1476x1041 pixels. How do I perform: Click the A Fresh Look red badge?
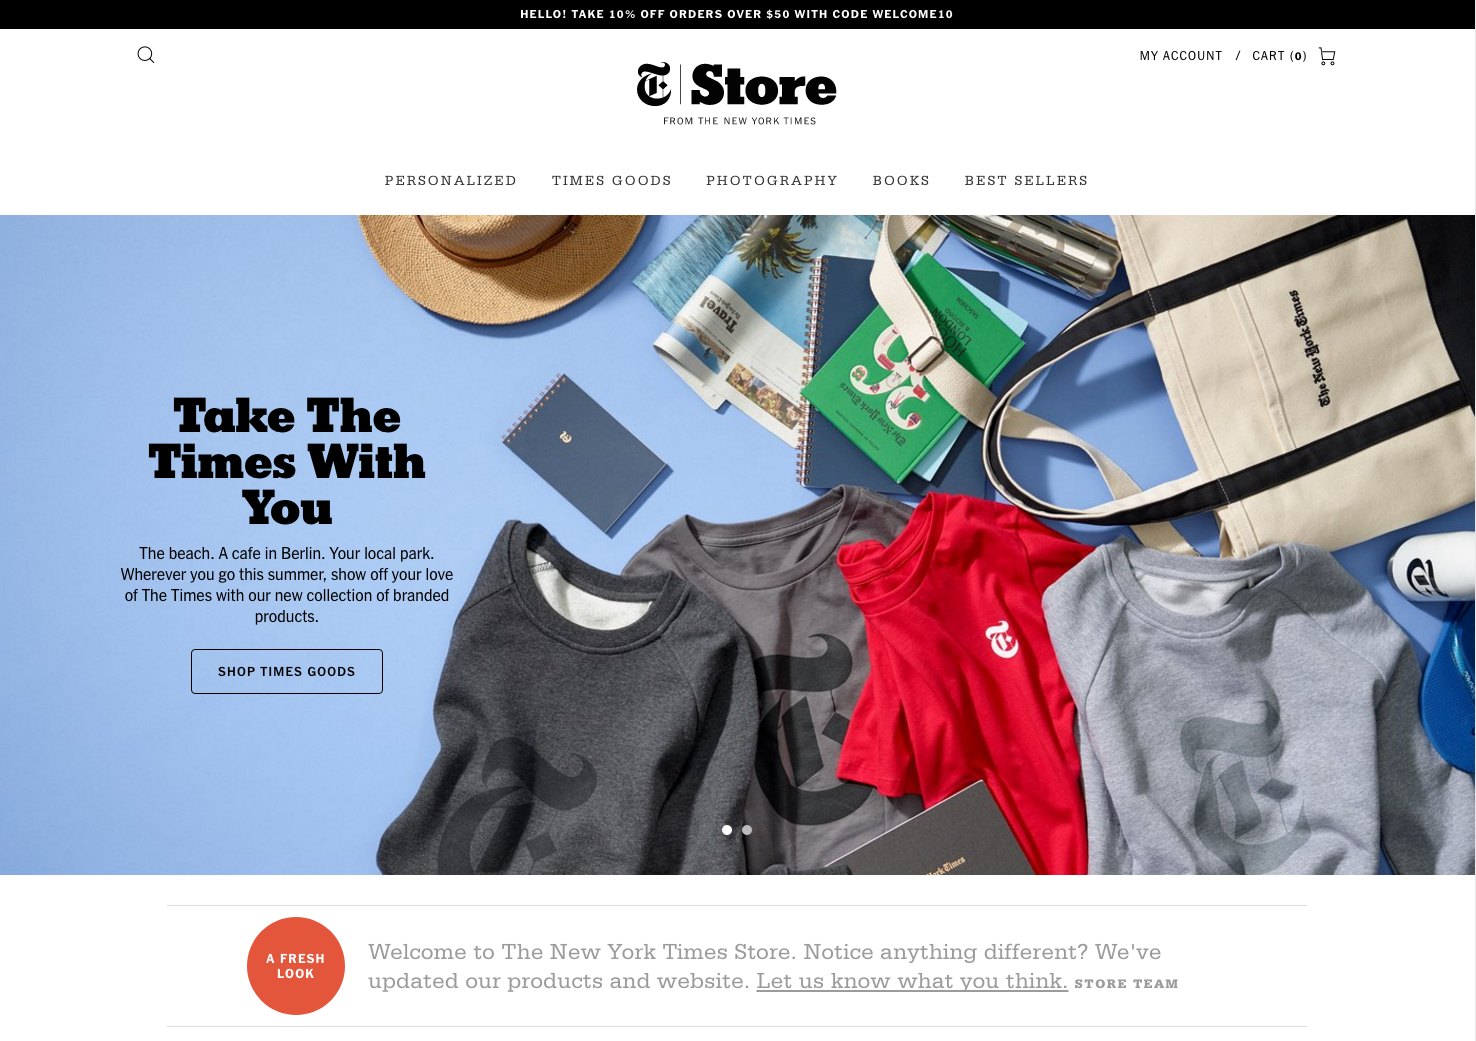pos(296,966)
